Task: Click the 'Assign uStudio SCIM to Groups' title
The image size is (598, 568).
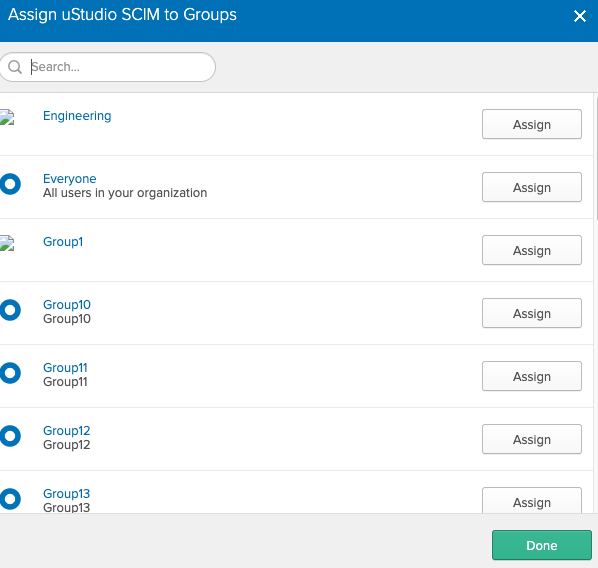Action: [x=122, y=14]
